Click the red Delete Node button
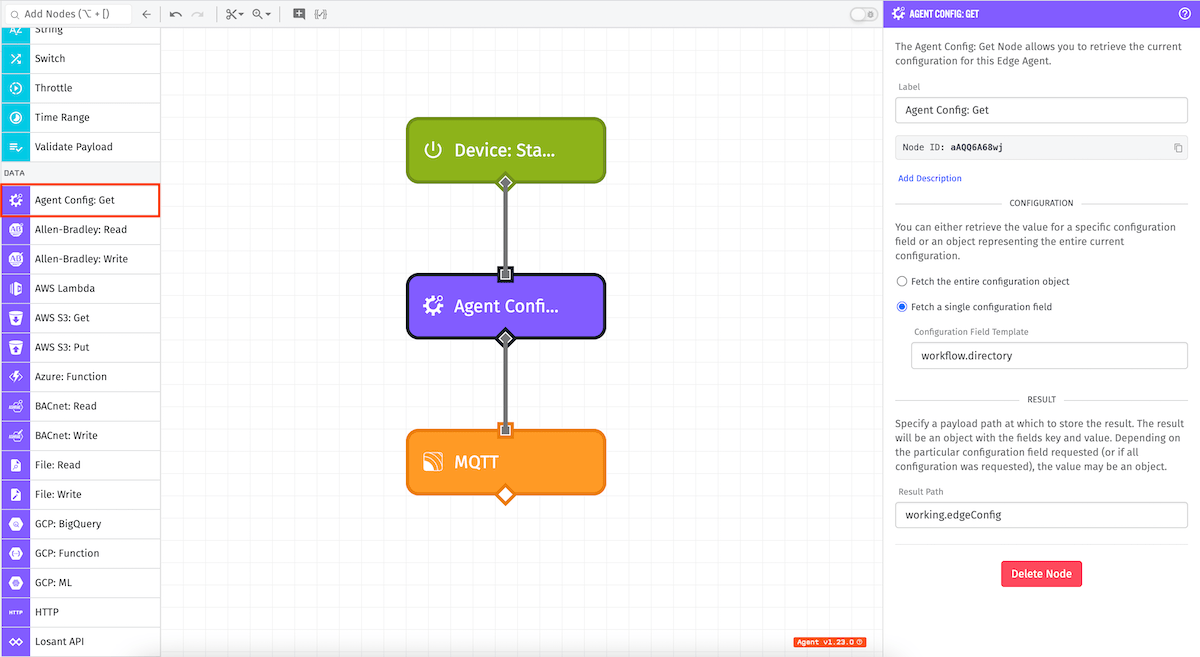1200x657 pixels. (1041, 574)
